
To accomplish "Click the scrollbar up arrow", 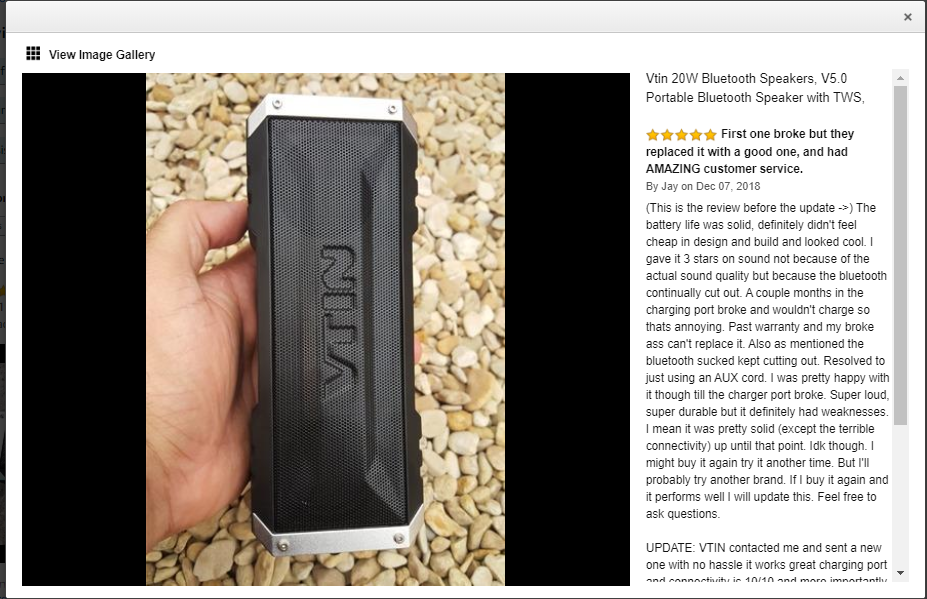I will 900,77.
